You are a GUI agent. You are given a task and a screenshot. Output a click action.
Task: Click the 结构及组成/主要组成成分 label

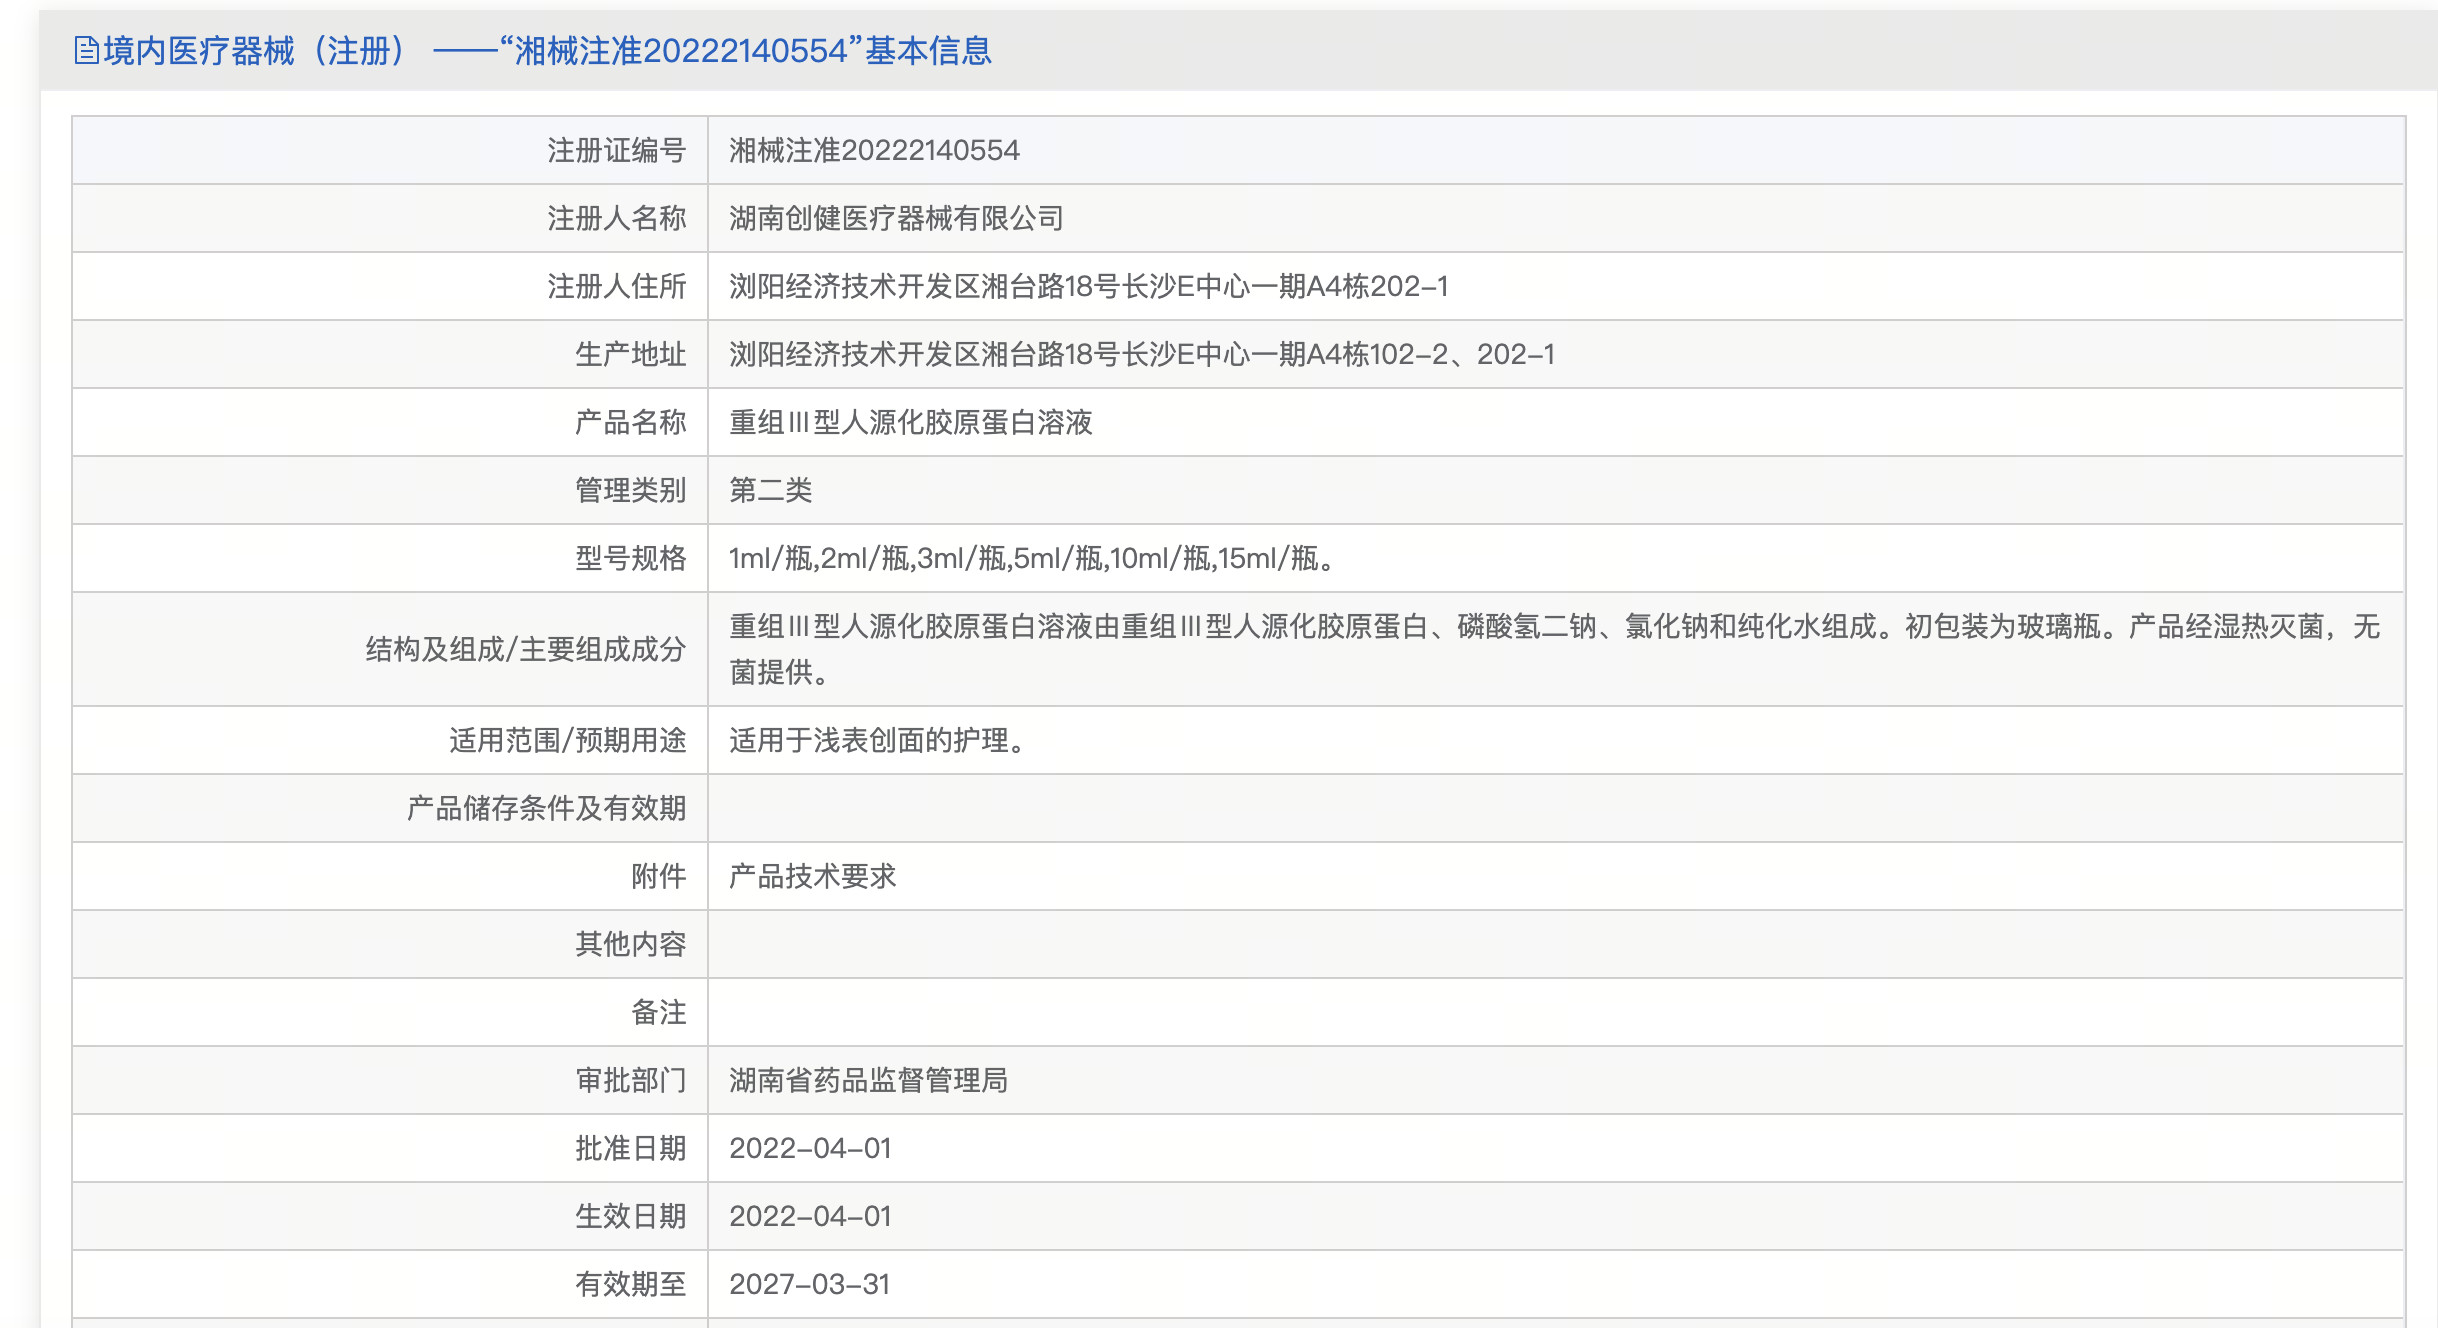[x=526, y=649]
